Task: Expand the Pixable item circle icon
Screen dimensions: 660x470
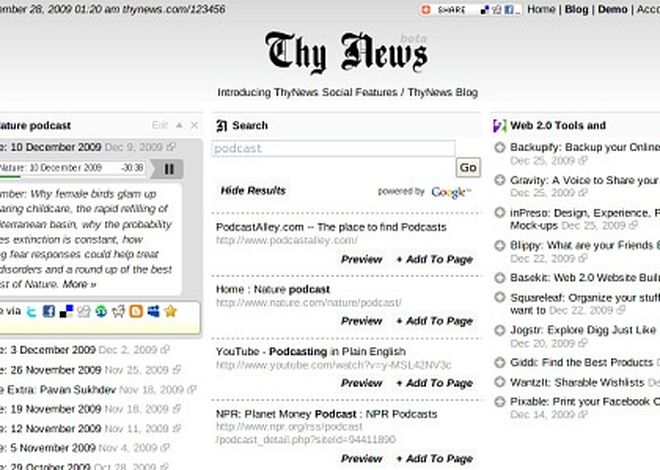Action: tap(500, 402)
